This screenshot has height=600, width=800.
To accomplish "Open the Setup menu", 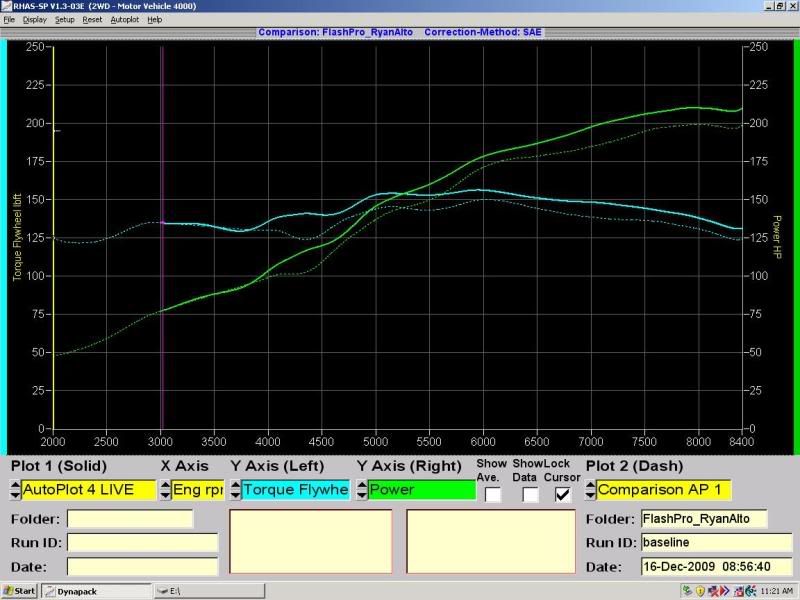I will point(64,20).
